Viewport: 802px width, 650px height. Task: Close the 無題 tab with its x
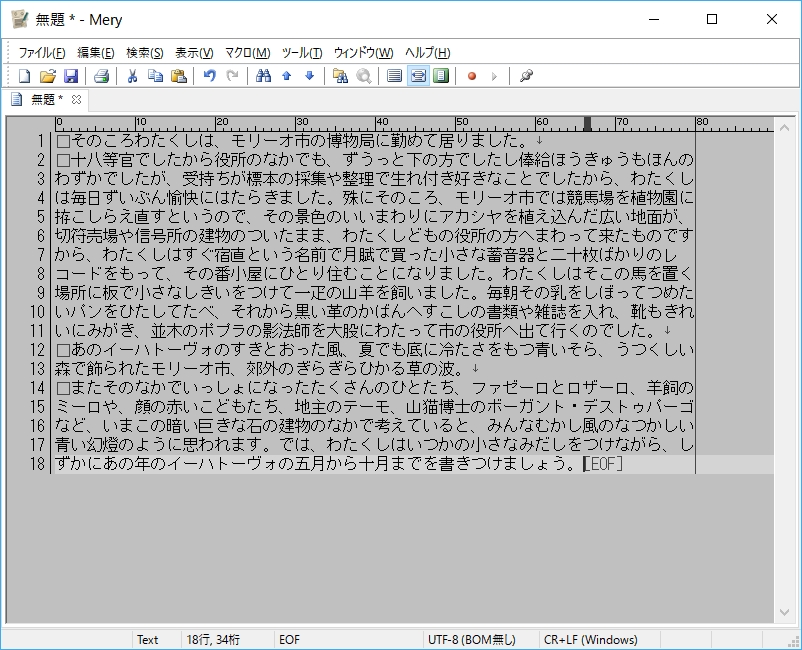pos(76,99)
